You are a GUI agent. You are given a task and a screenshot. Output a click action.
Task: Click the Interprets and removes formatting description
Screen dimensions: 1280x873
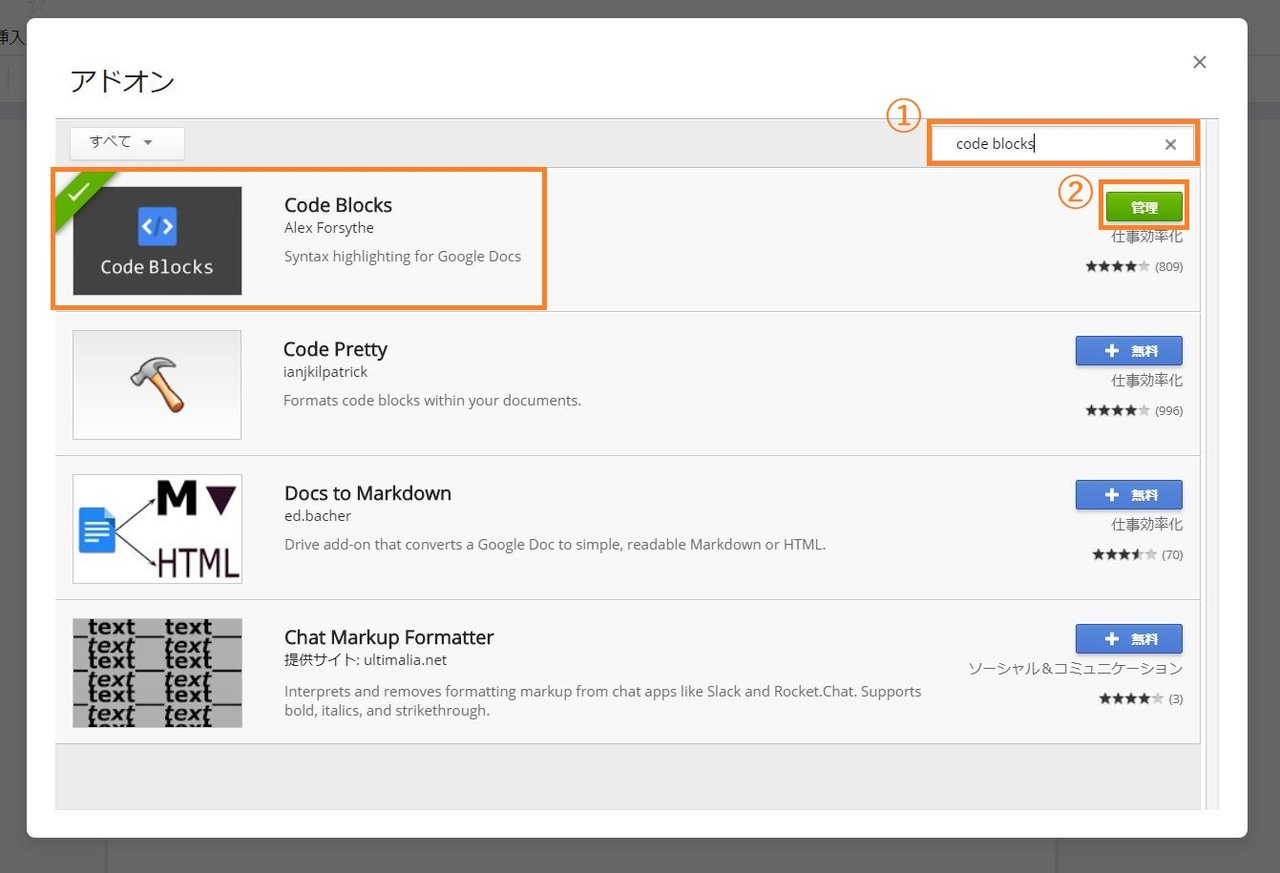(x=603, y=701)
